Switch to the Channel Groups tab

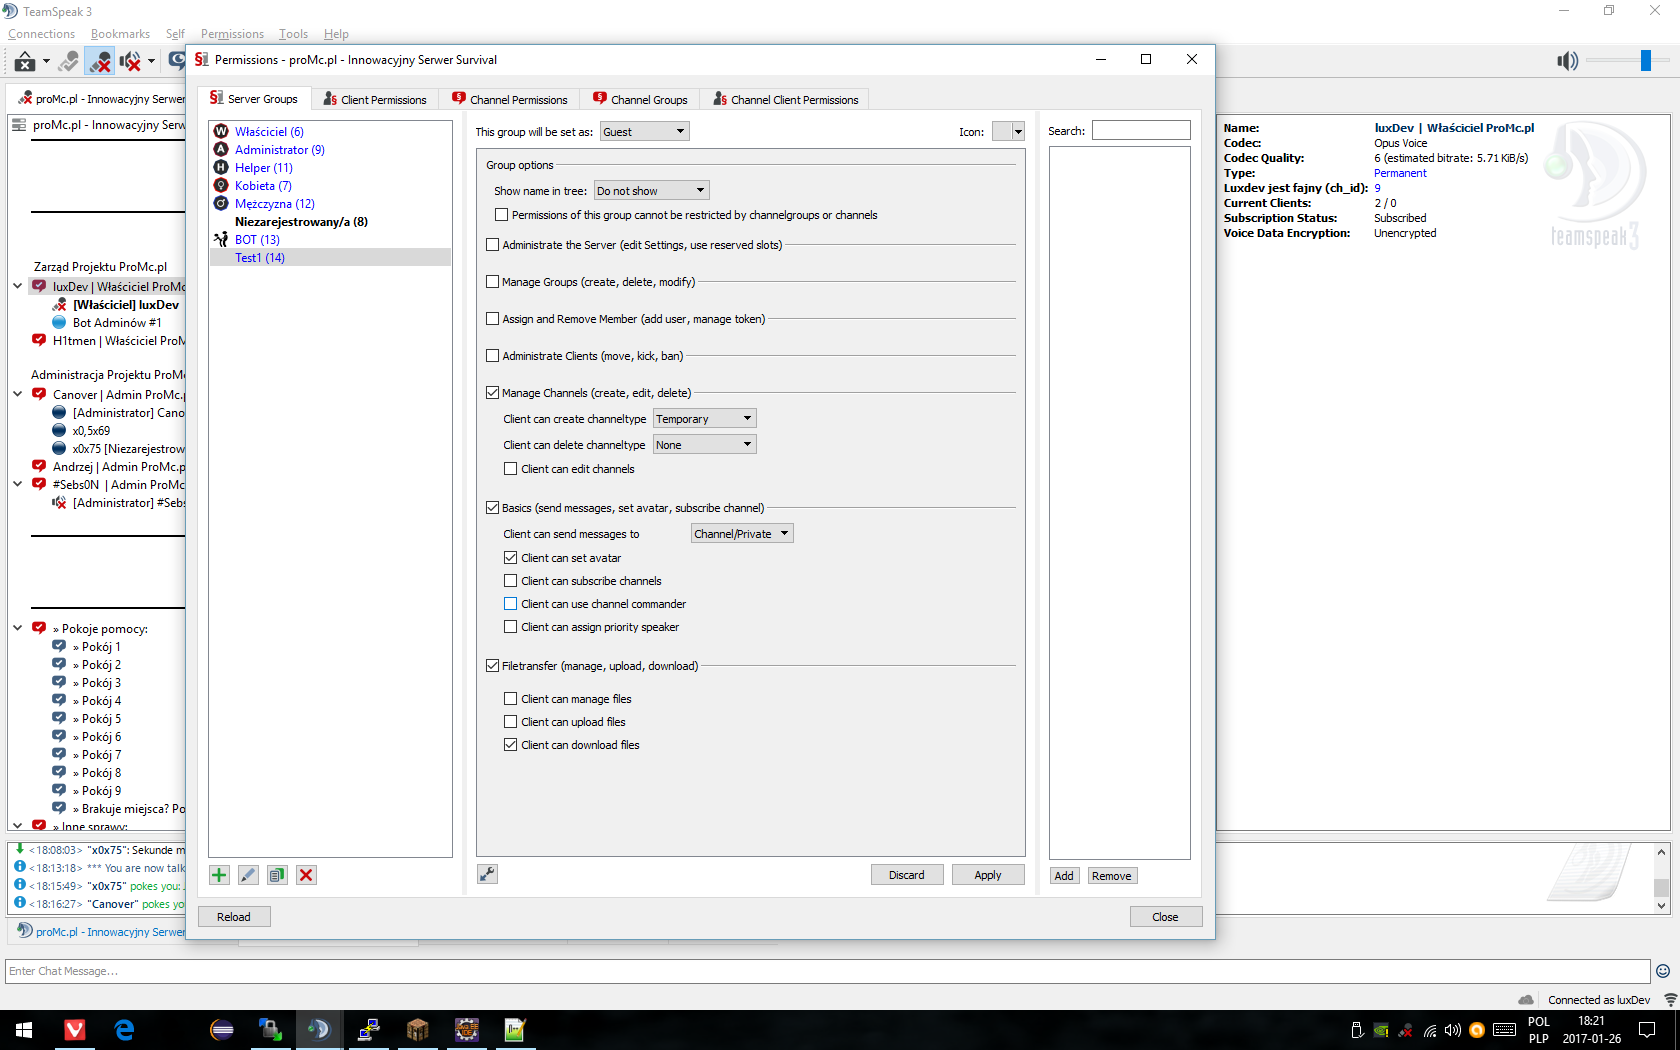pos(640,100)
